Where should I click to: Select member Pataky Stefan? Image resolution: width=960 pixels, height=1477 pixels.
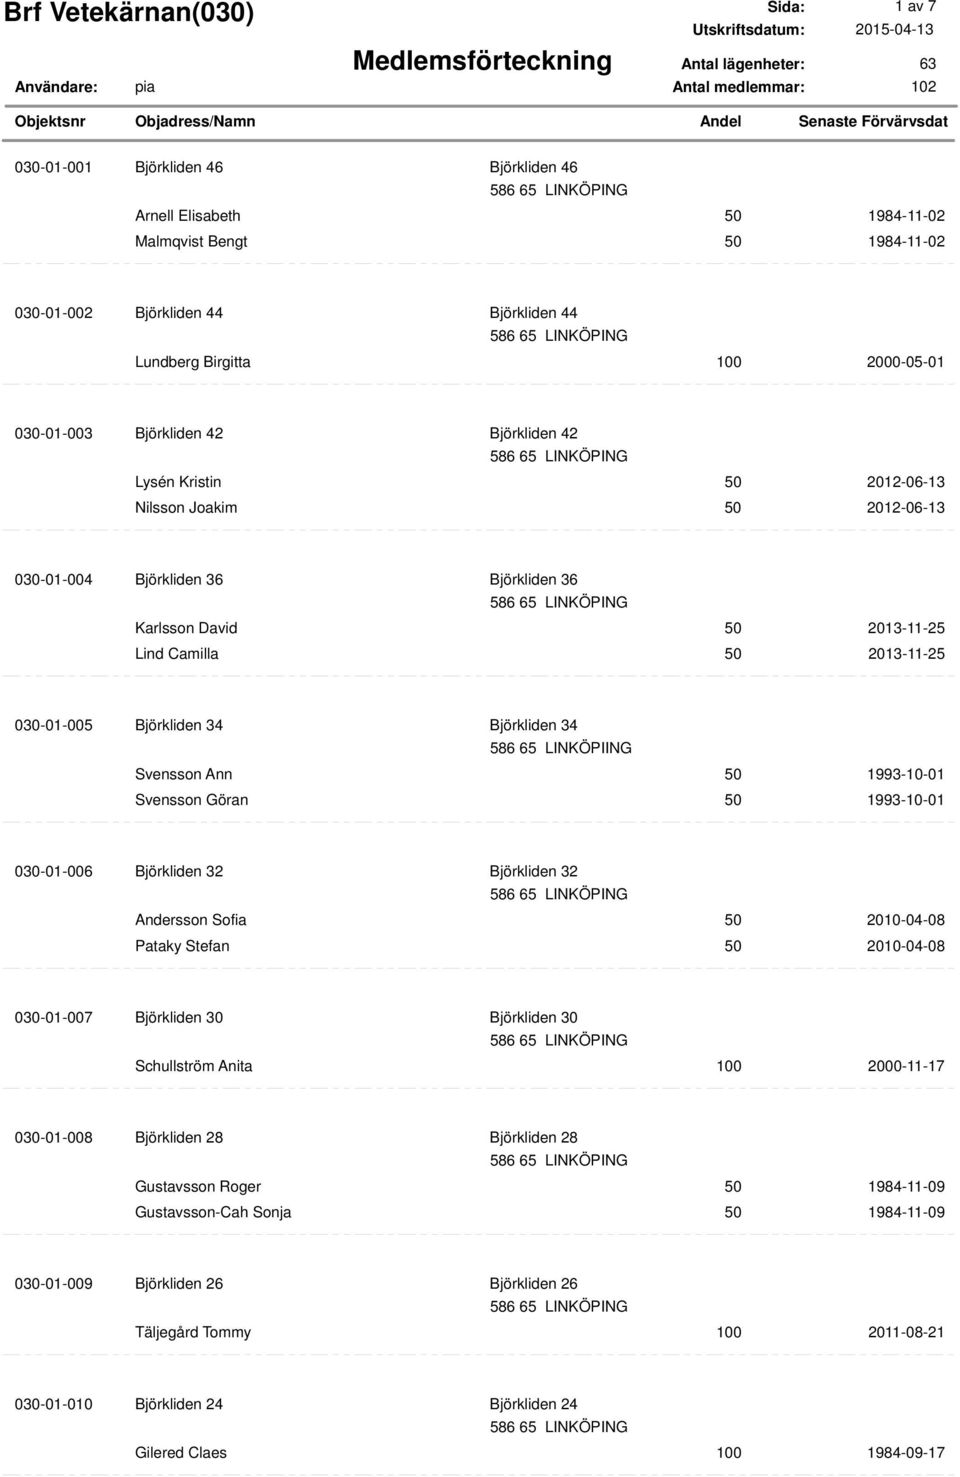pyautogui.click(x=182, y=946)
